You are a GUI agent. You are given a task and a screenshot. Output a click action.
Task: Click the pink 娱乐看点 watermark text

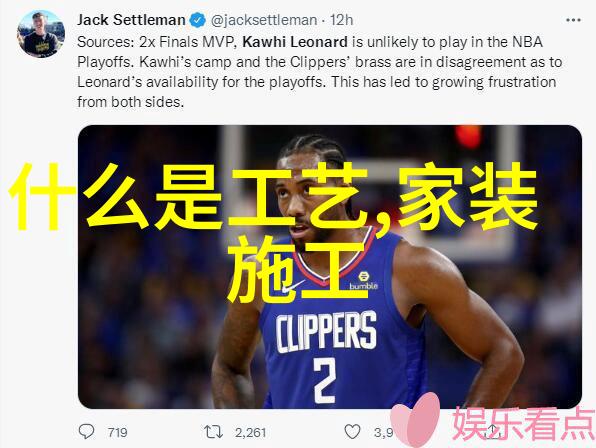[523, 424]
